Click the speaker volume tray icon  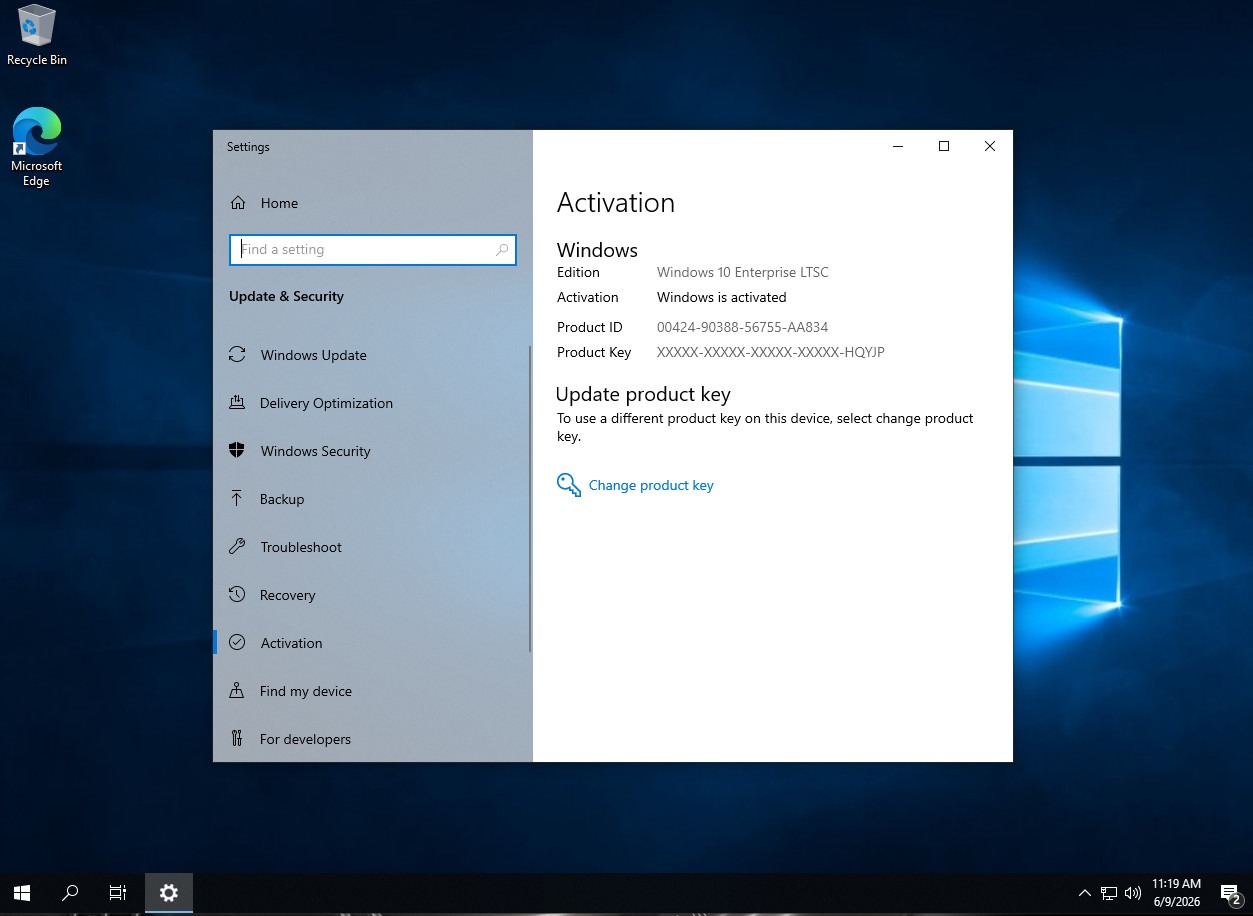tap(1133, 893)
